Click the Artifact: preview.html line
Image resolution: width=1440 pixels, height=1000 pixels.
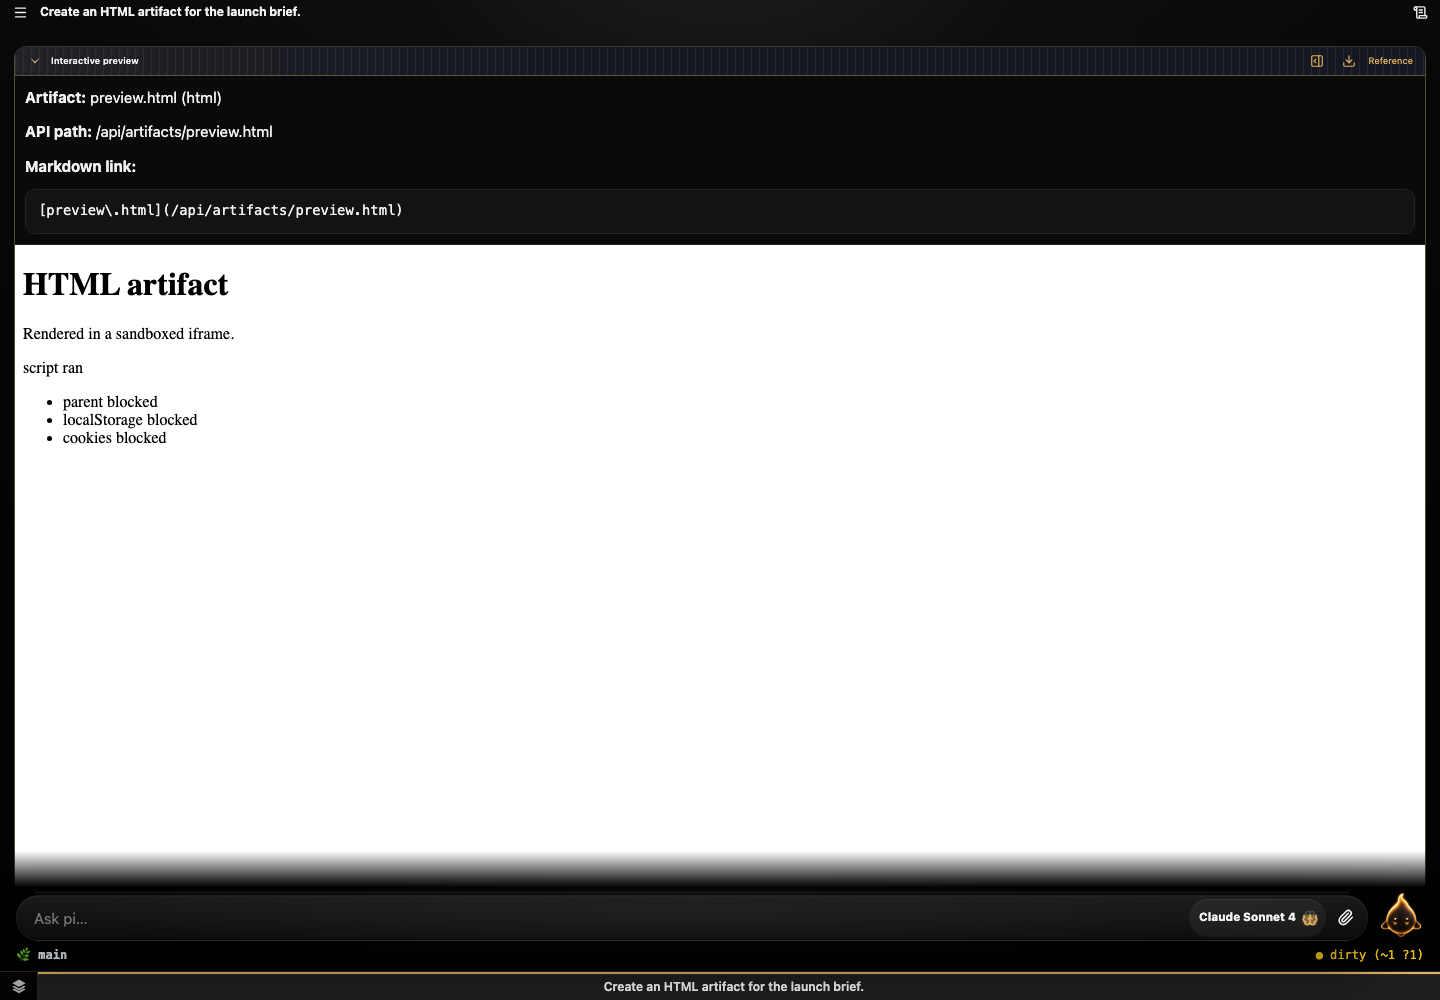click(123, 98)
